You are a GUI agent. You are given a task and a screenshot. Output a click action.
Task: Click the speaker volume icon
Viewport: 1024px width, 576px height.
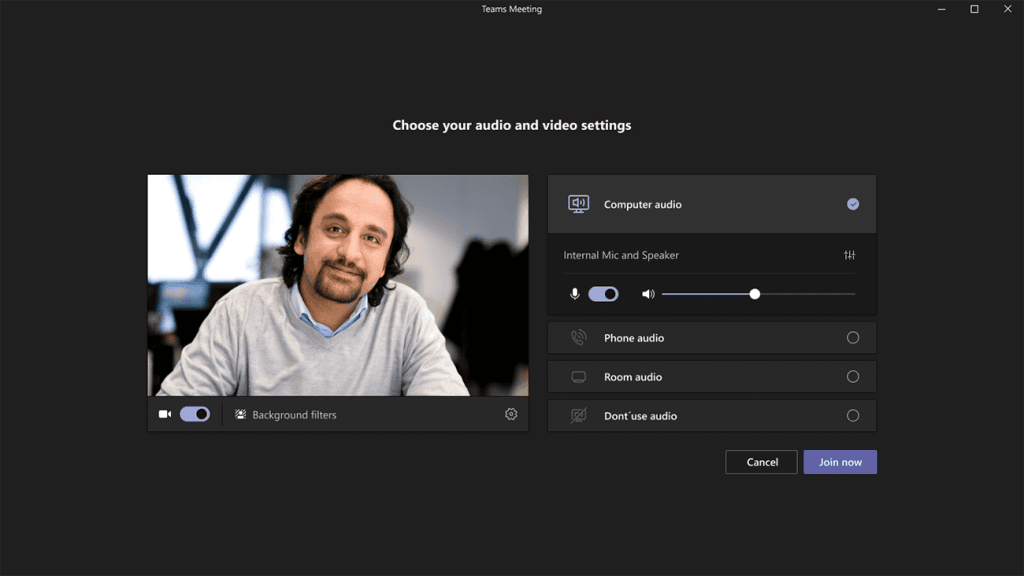click(648, 294)
